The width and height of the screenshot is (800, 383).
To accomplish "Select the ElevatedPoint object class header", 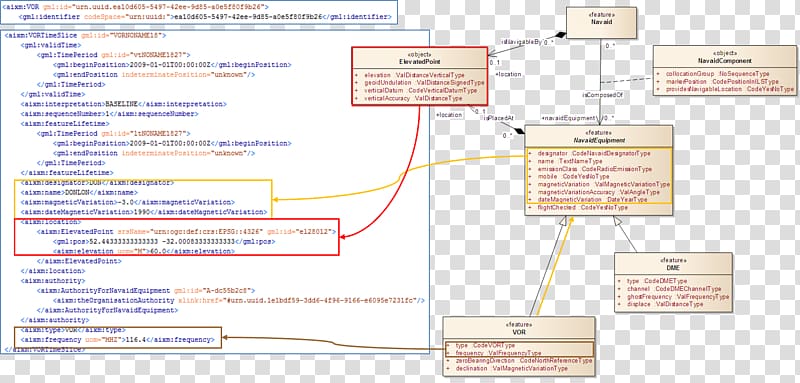I will pos(419,58).
